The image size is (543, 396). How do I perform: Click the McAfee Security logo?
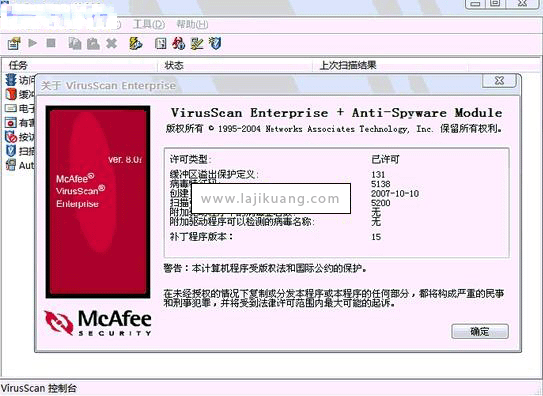click(x=98, y=323)
